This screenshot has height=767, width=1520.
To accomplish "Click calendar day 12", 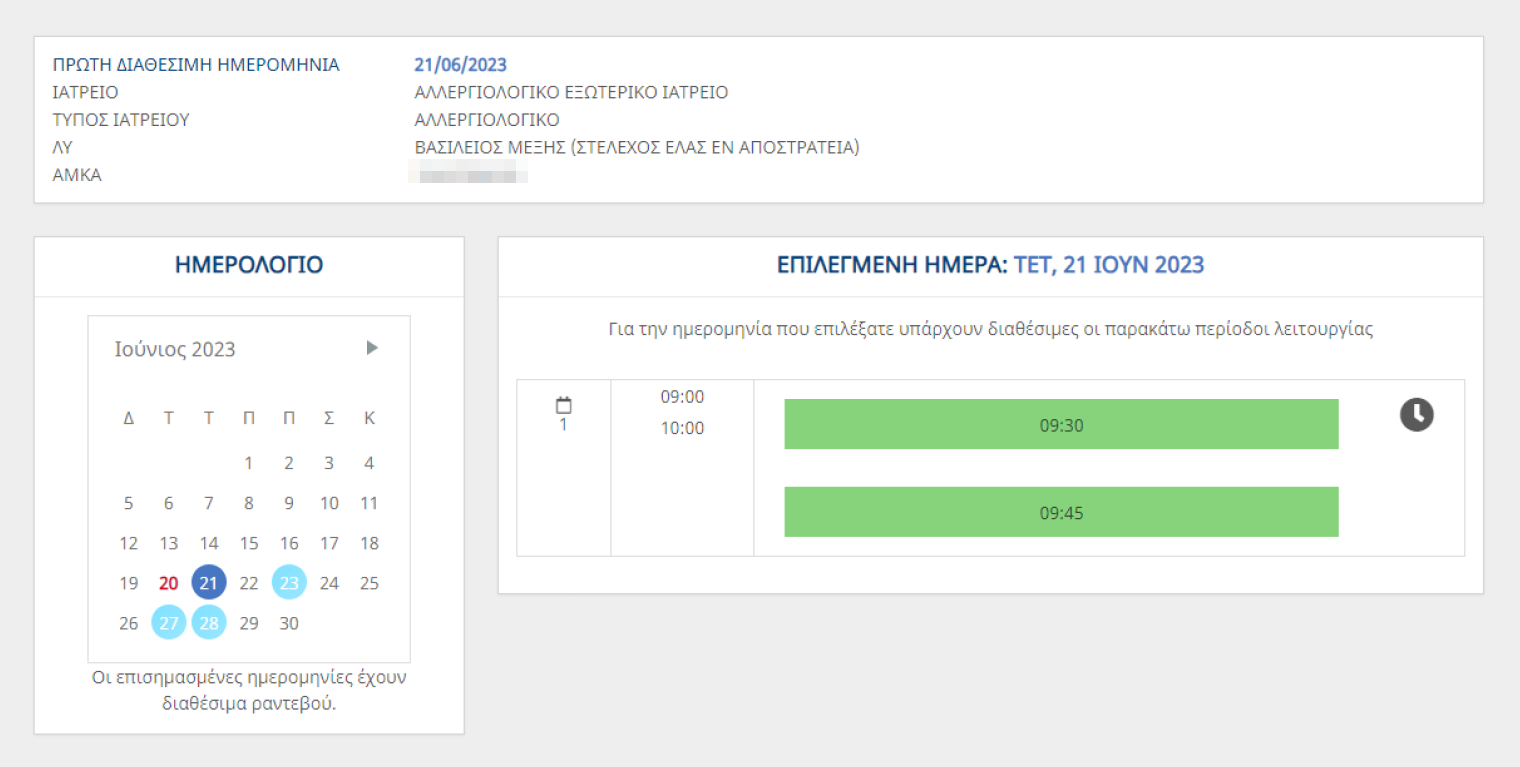I will click(128, 543).
